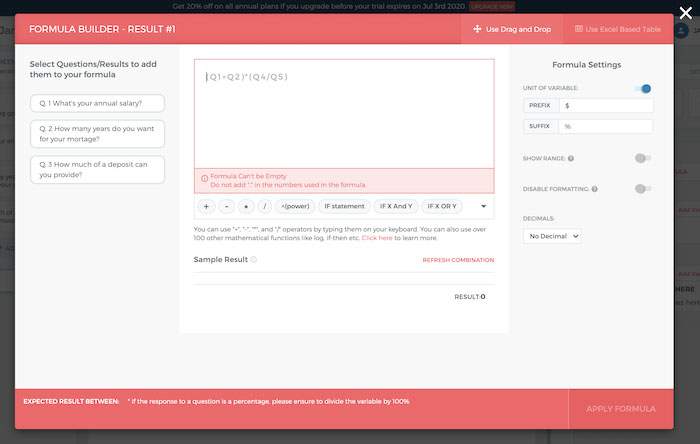Switch to Use Drag and Drop mode
Screen dimensions: 700x444
pyautogui.click(x=512, y=29)
